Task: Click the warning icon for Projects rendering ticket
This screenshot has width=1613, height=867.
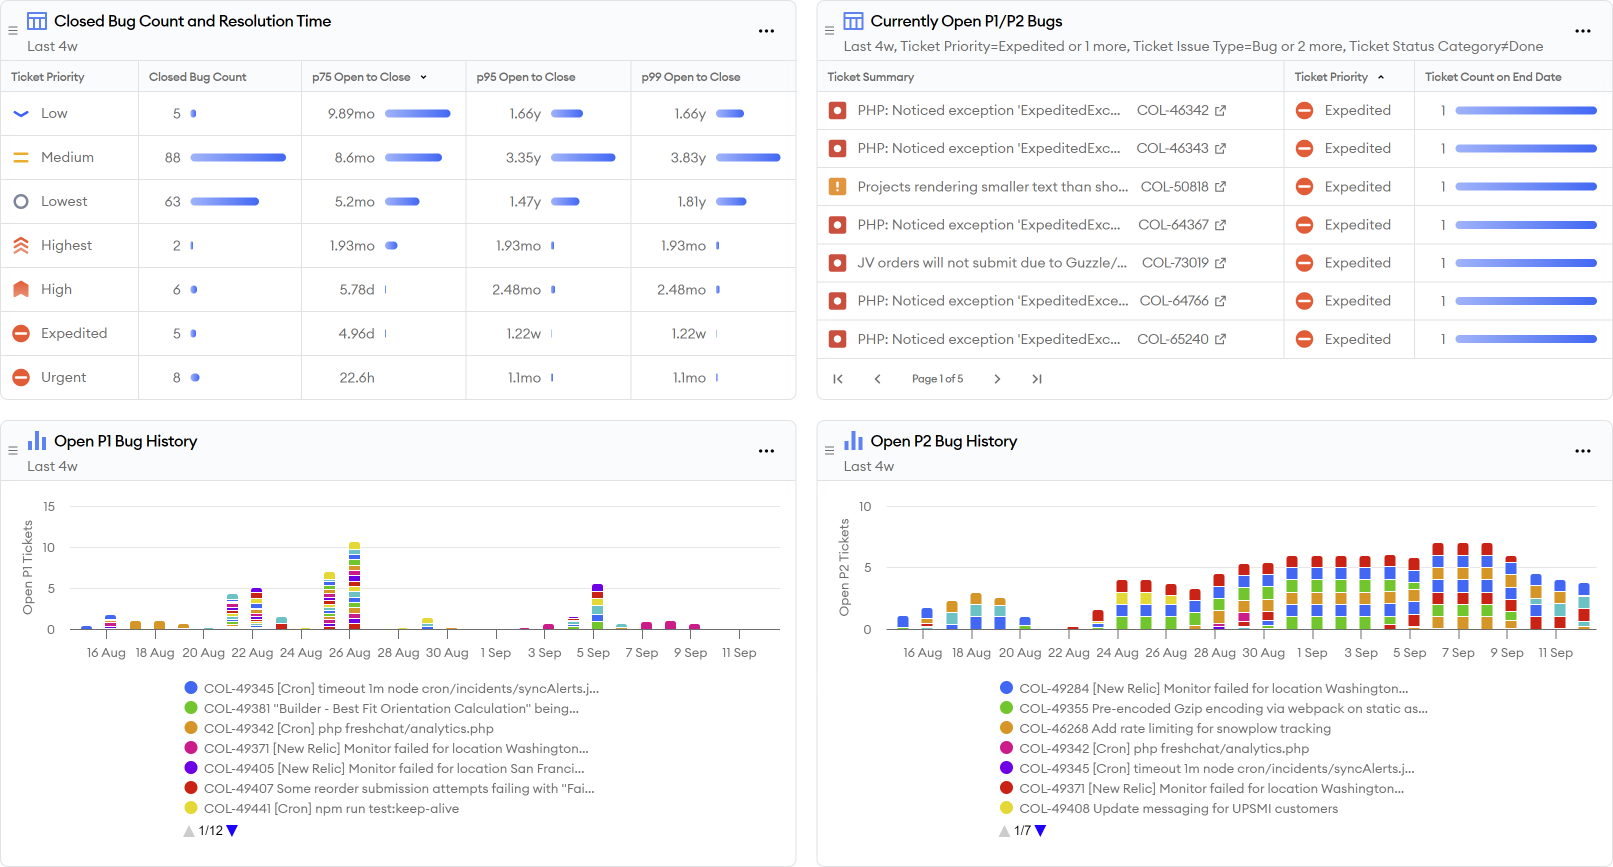Action: (838, 187)
